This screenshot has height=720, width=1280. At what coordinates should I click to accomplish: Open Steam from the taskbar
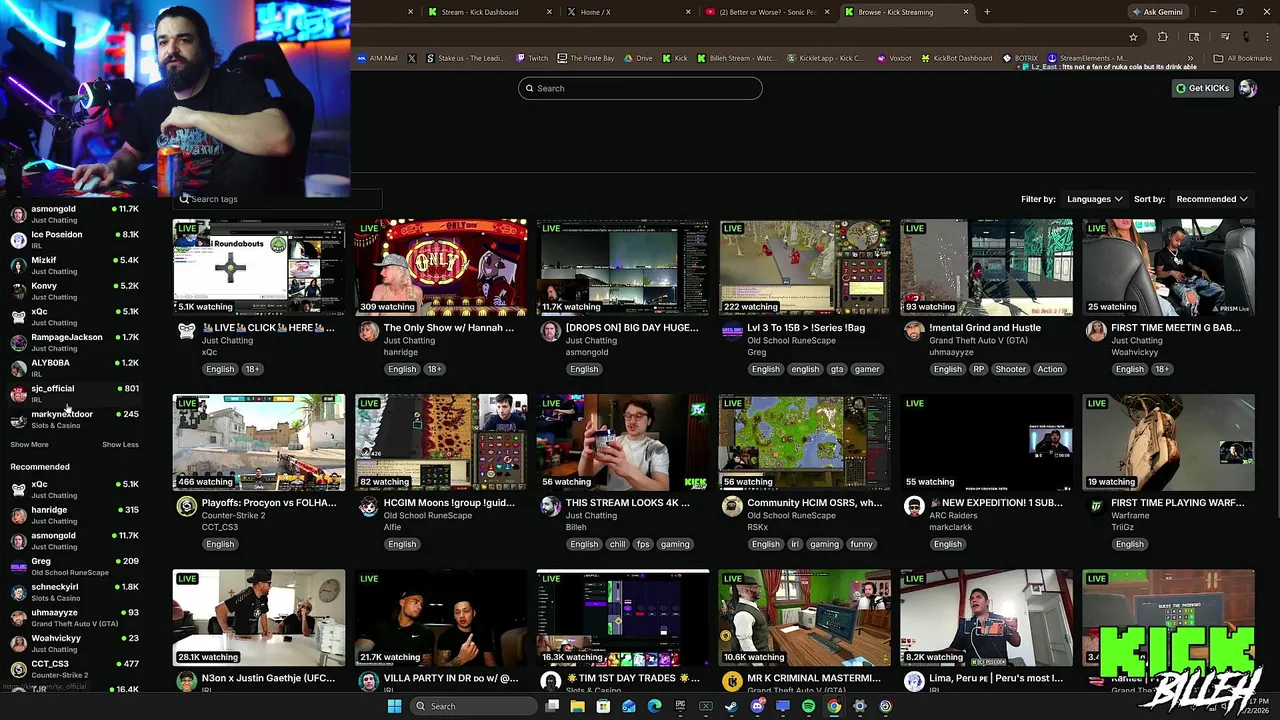click(731, 706)
